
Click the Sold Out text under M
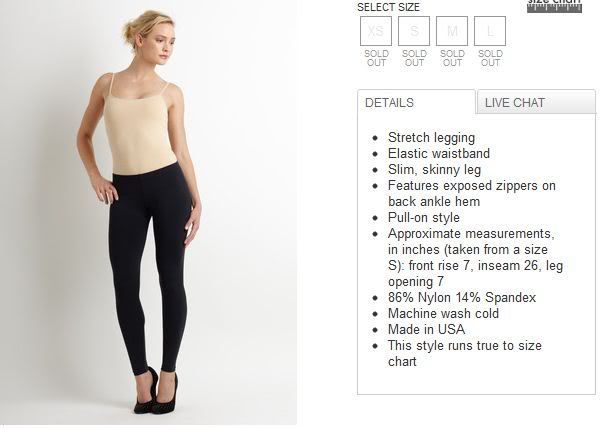452,58
